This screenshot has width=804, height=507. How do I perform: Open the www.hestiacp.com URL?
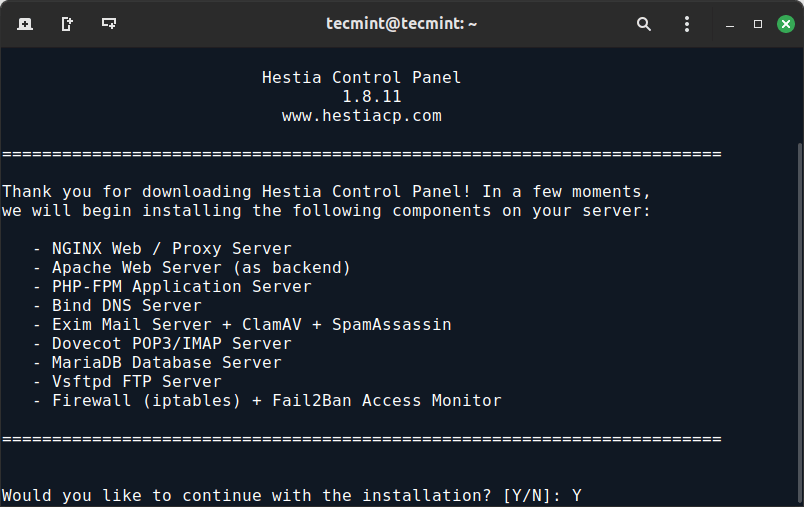pyautogui.click(x=361, y=116)
